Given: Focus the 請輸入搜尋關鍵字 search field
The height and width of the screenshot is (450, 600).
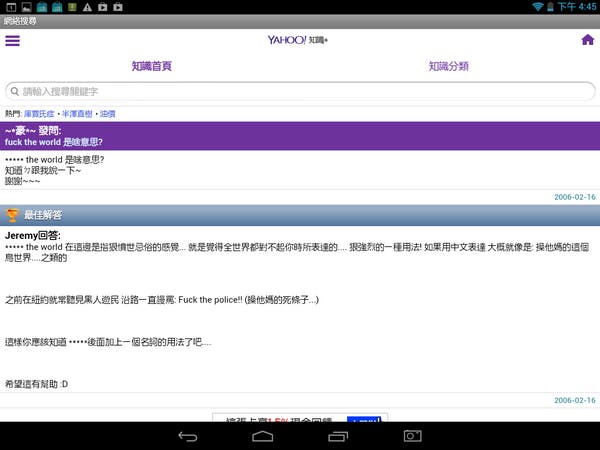Looking at the screenshot, I should (300, 91).
